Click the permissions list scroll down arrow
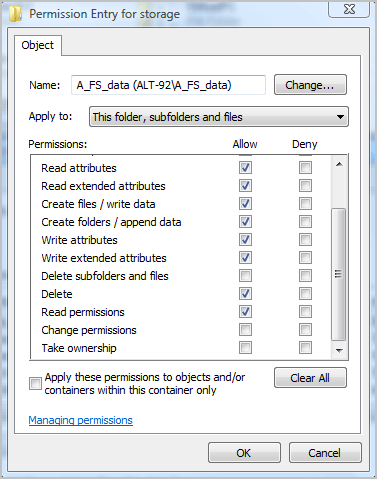The width and height of the screenshot is (377, 479). pos(339,350)
